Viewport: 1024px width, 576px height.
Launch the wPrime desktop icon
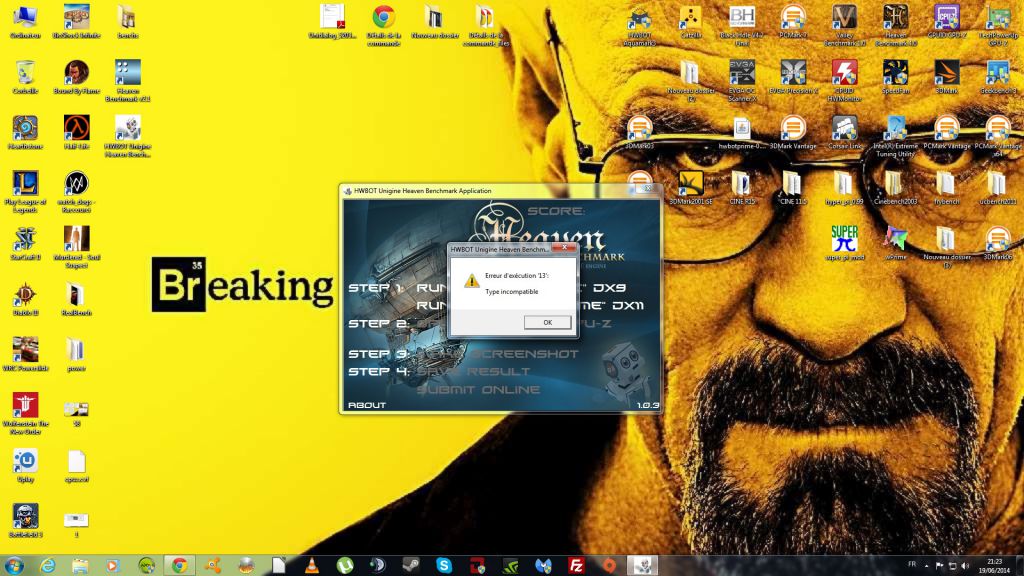895,244
